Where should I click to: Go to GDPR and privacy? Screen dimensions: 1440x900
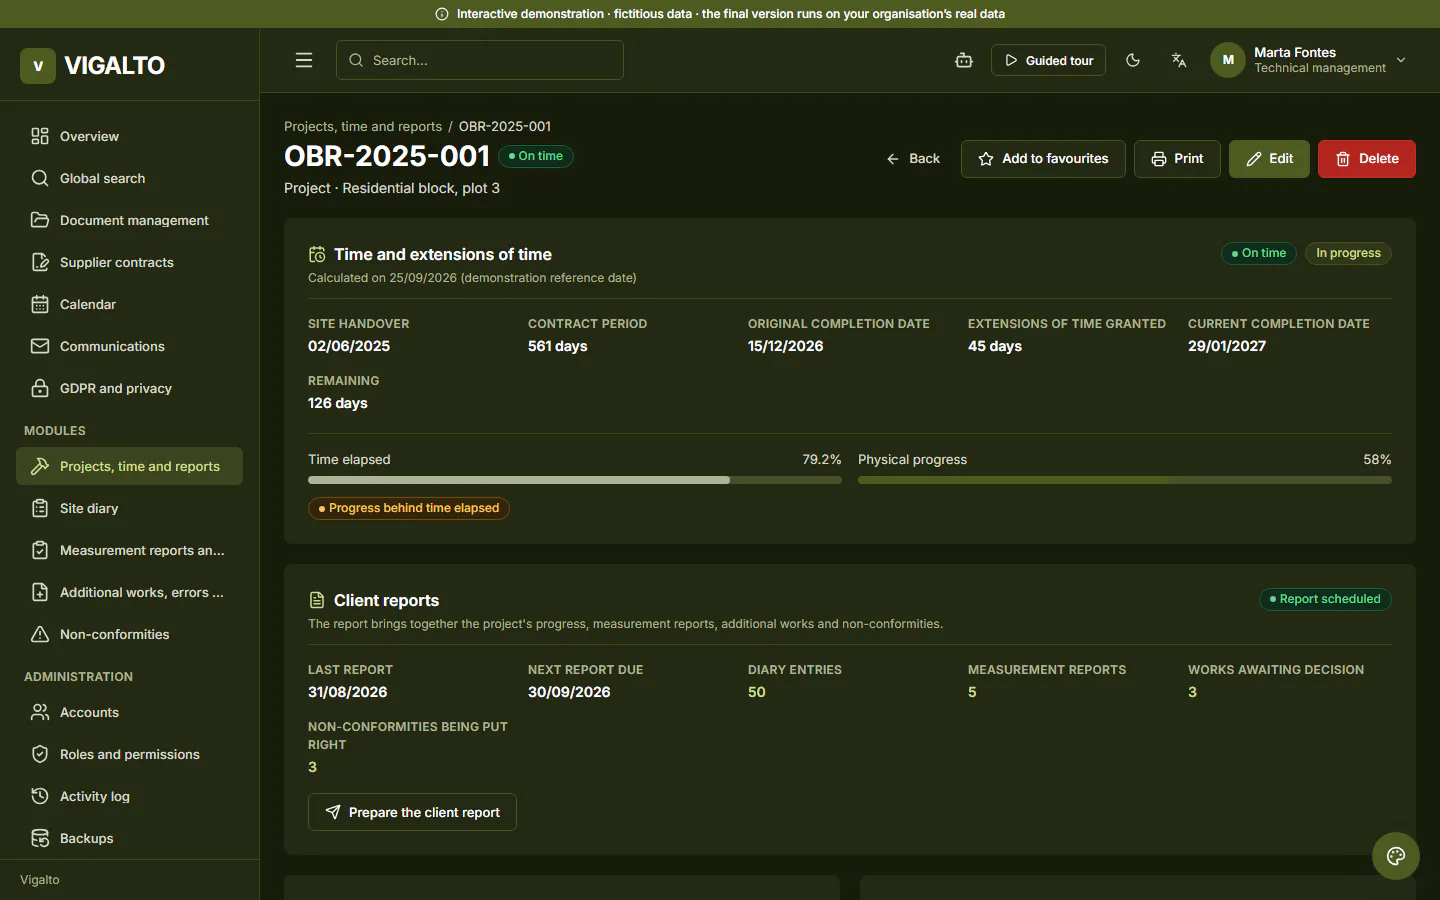click(129, 388)
